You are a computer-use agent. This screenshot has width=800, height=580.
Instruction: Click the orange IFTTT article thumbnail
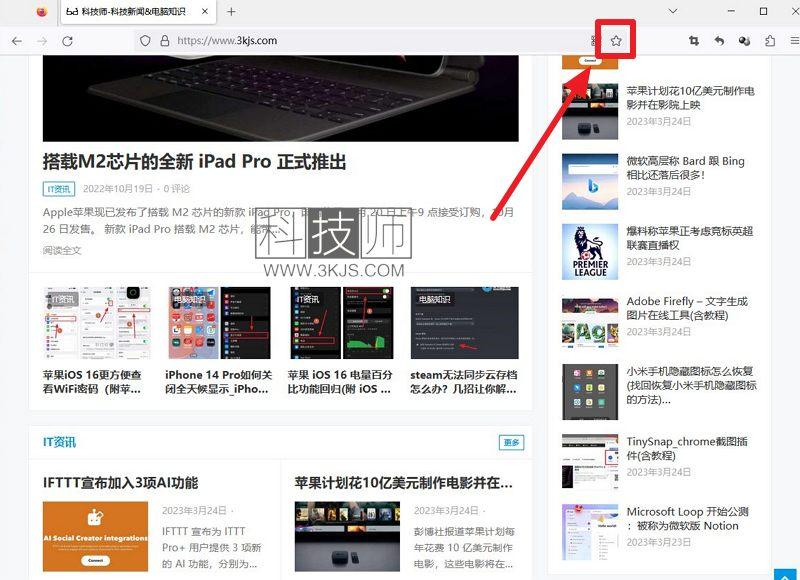tap(95, 536)
